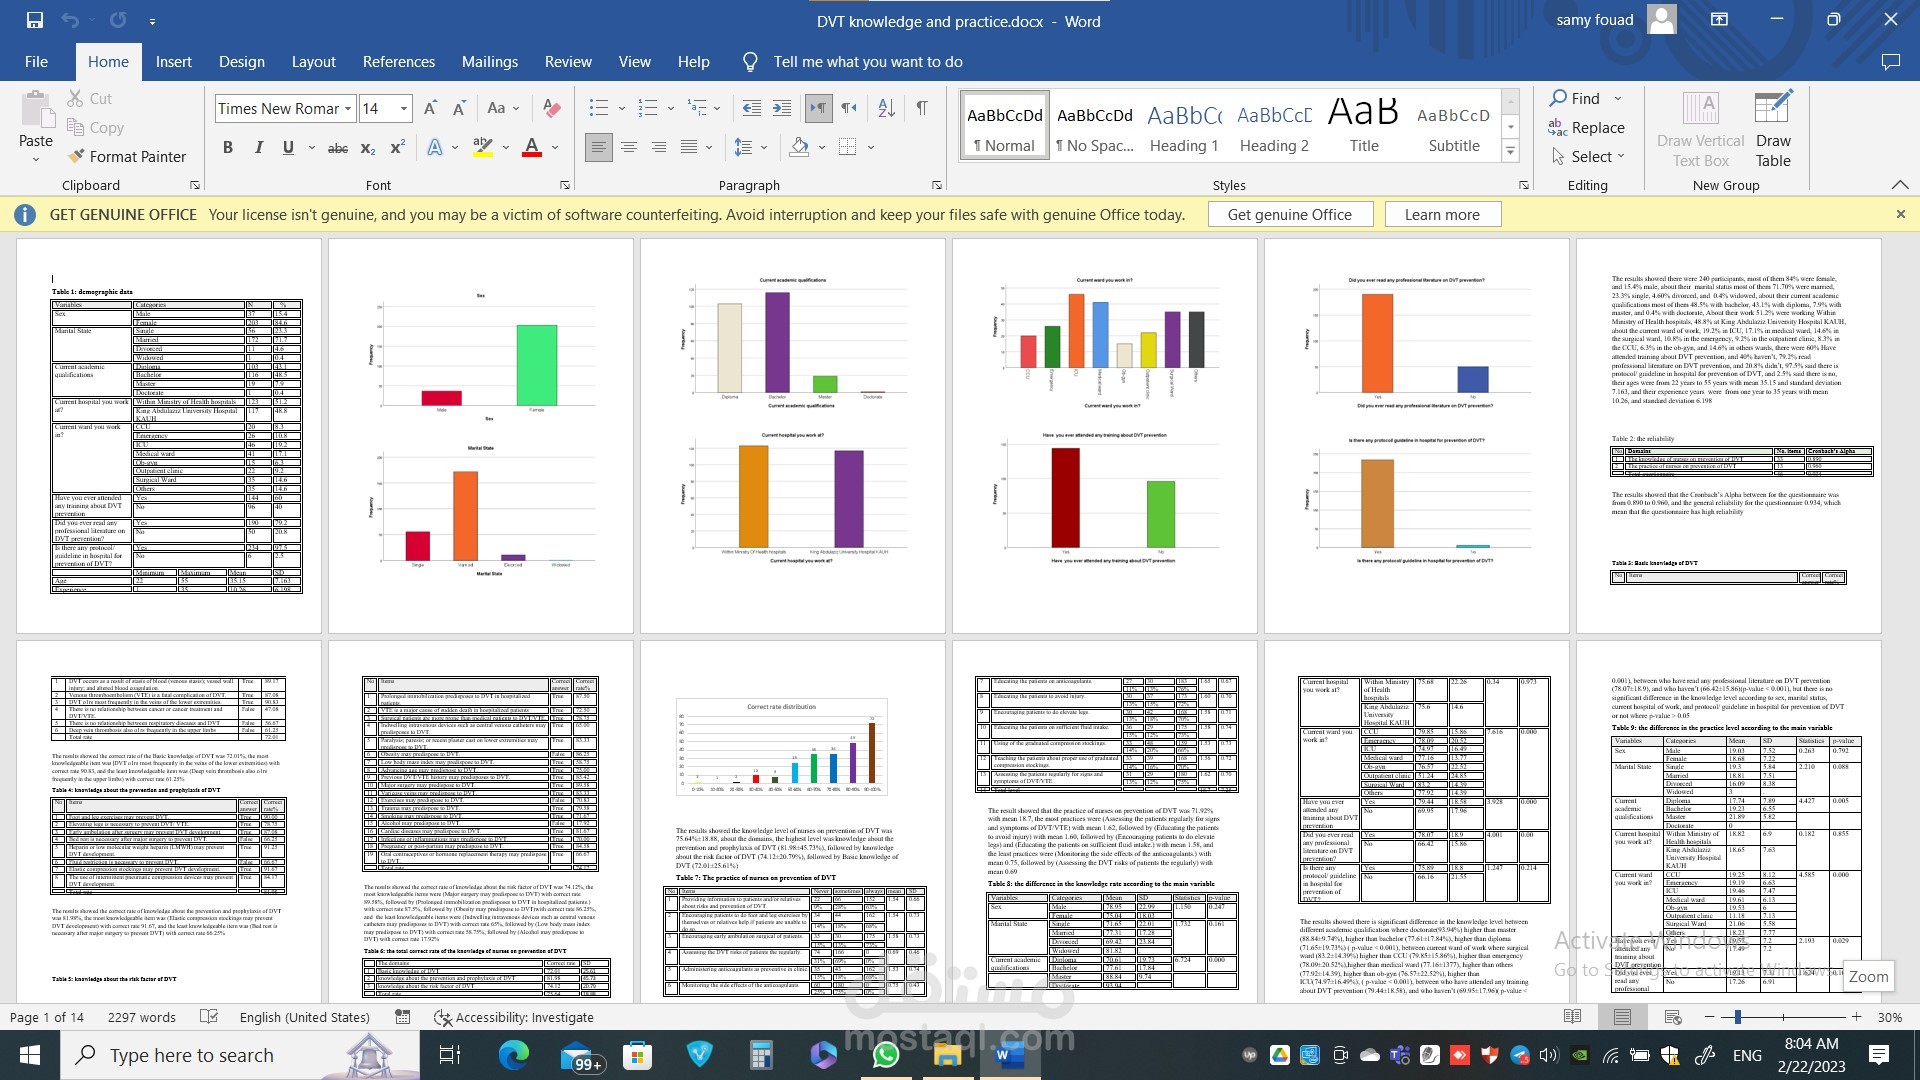The height and width of the screenshot is (1080, 1920).
Task: Click Replace in the Editing group
Action: coord(1587,127)
